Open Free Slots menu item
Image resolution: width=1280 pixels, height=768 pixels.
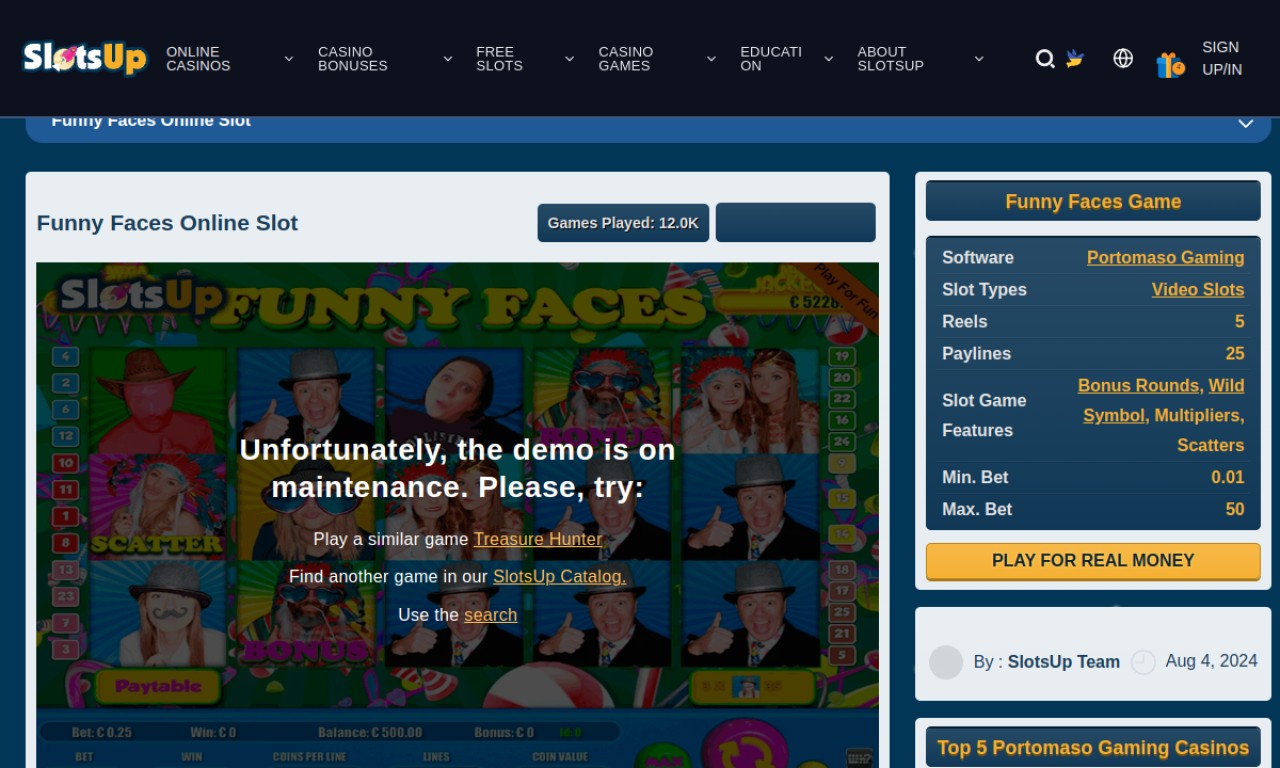(499, 59)
